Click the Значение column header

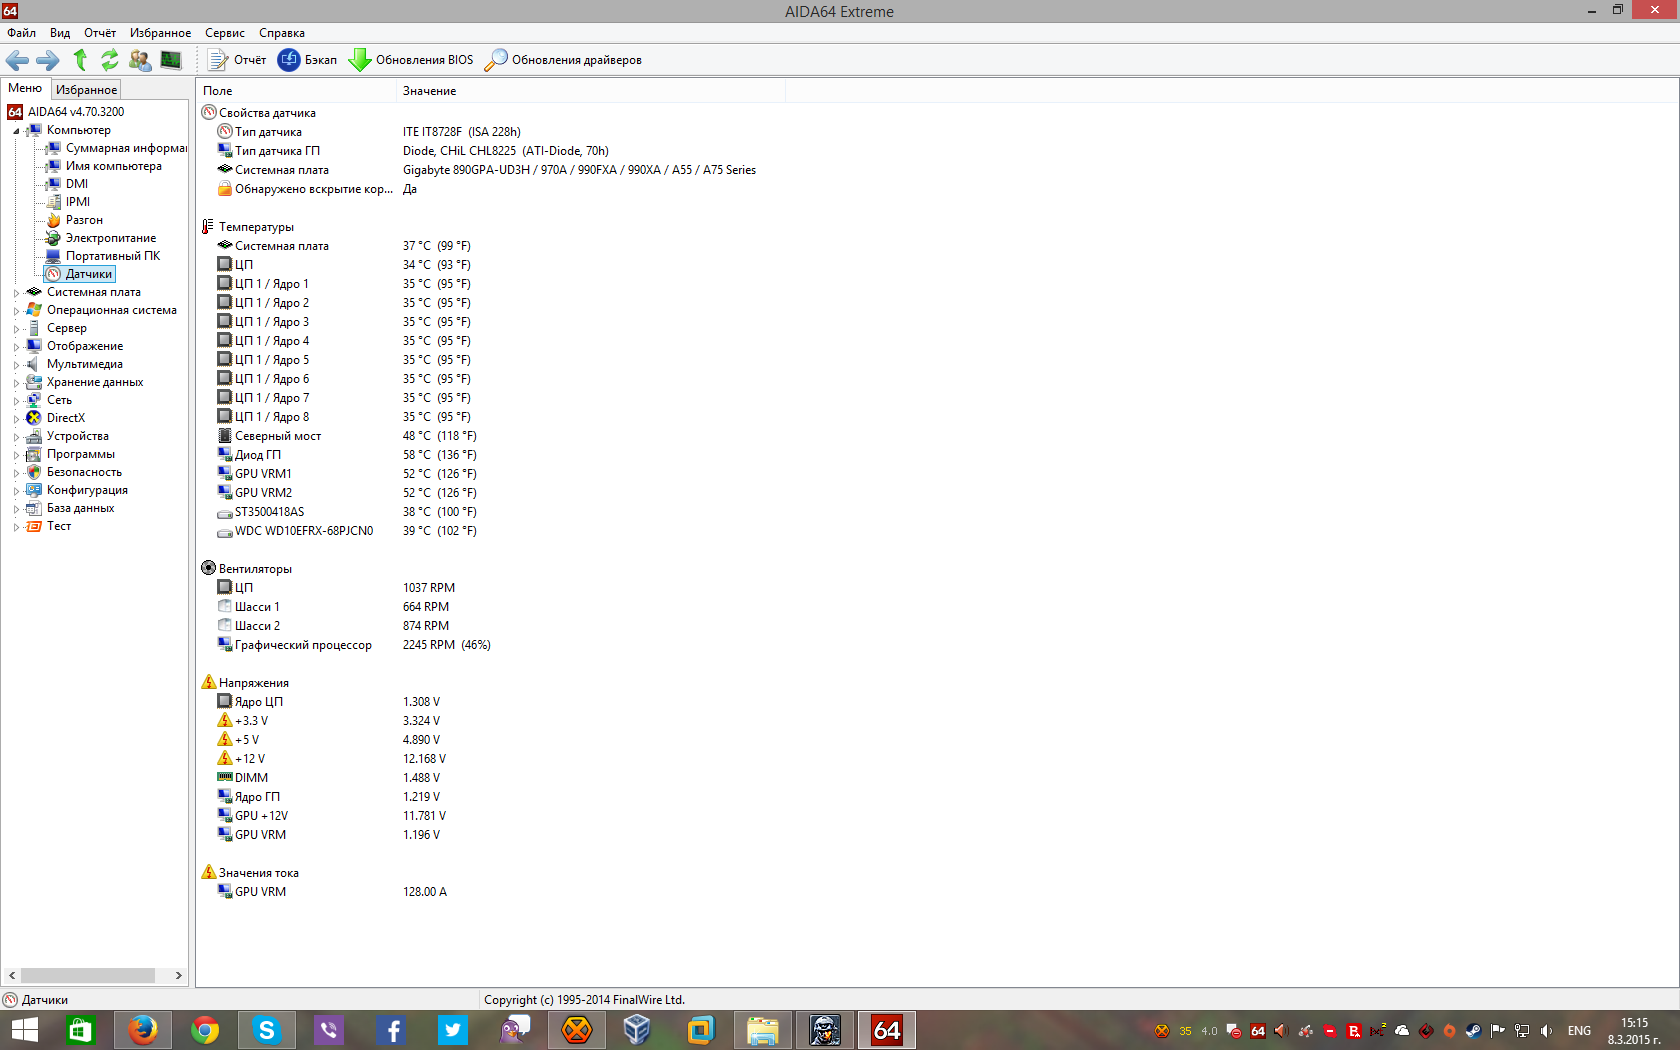pyautogui.click(x=591, y=91)
